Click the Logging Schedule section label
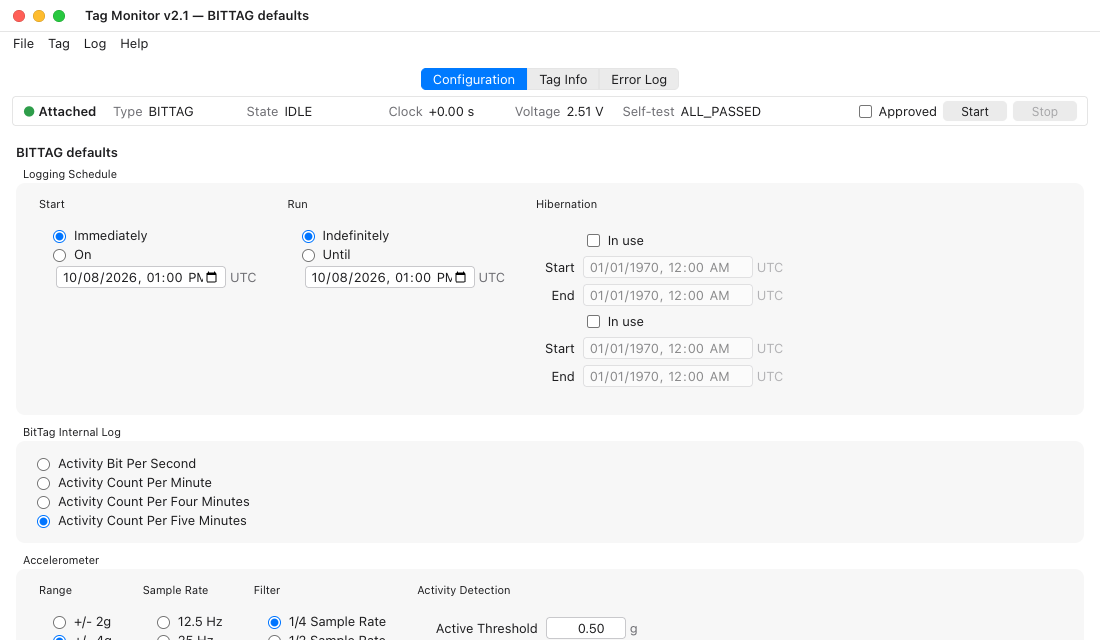 [x=69, y=174]
